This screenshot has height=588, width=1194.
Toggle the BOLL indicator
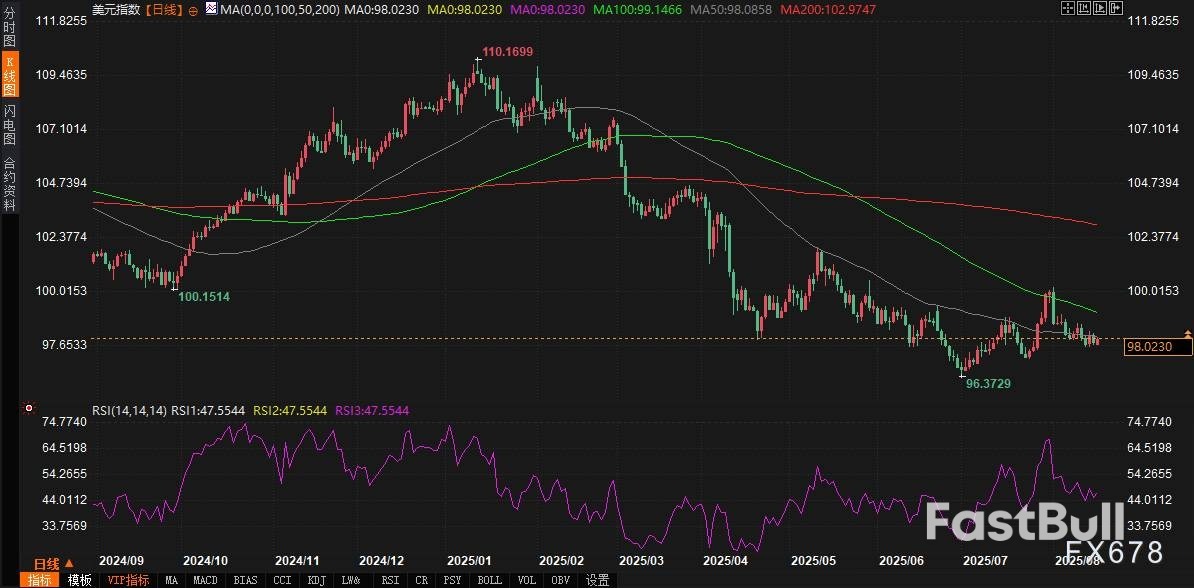coord(489,580)
